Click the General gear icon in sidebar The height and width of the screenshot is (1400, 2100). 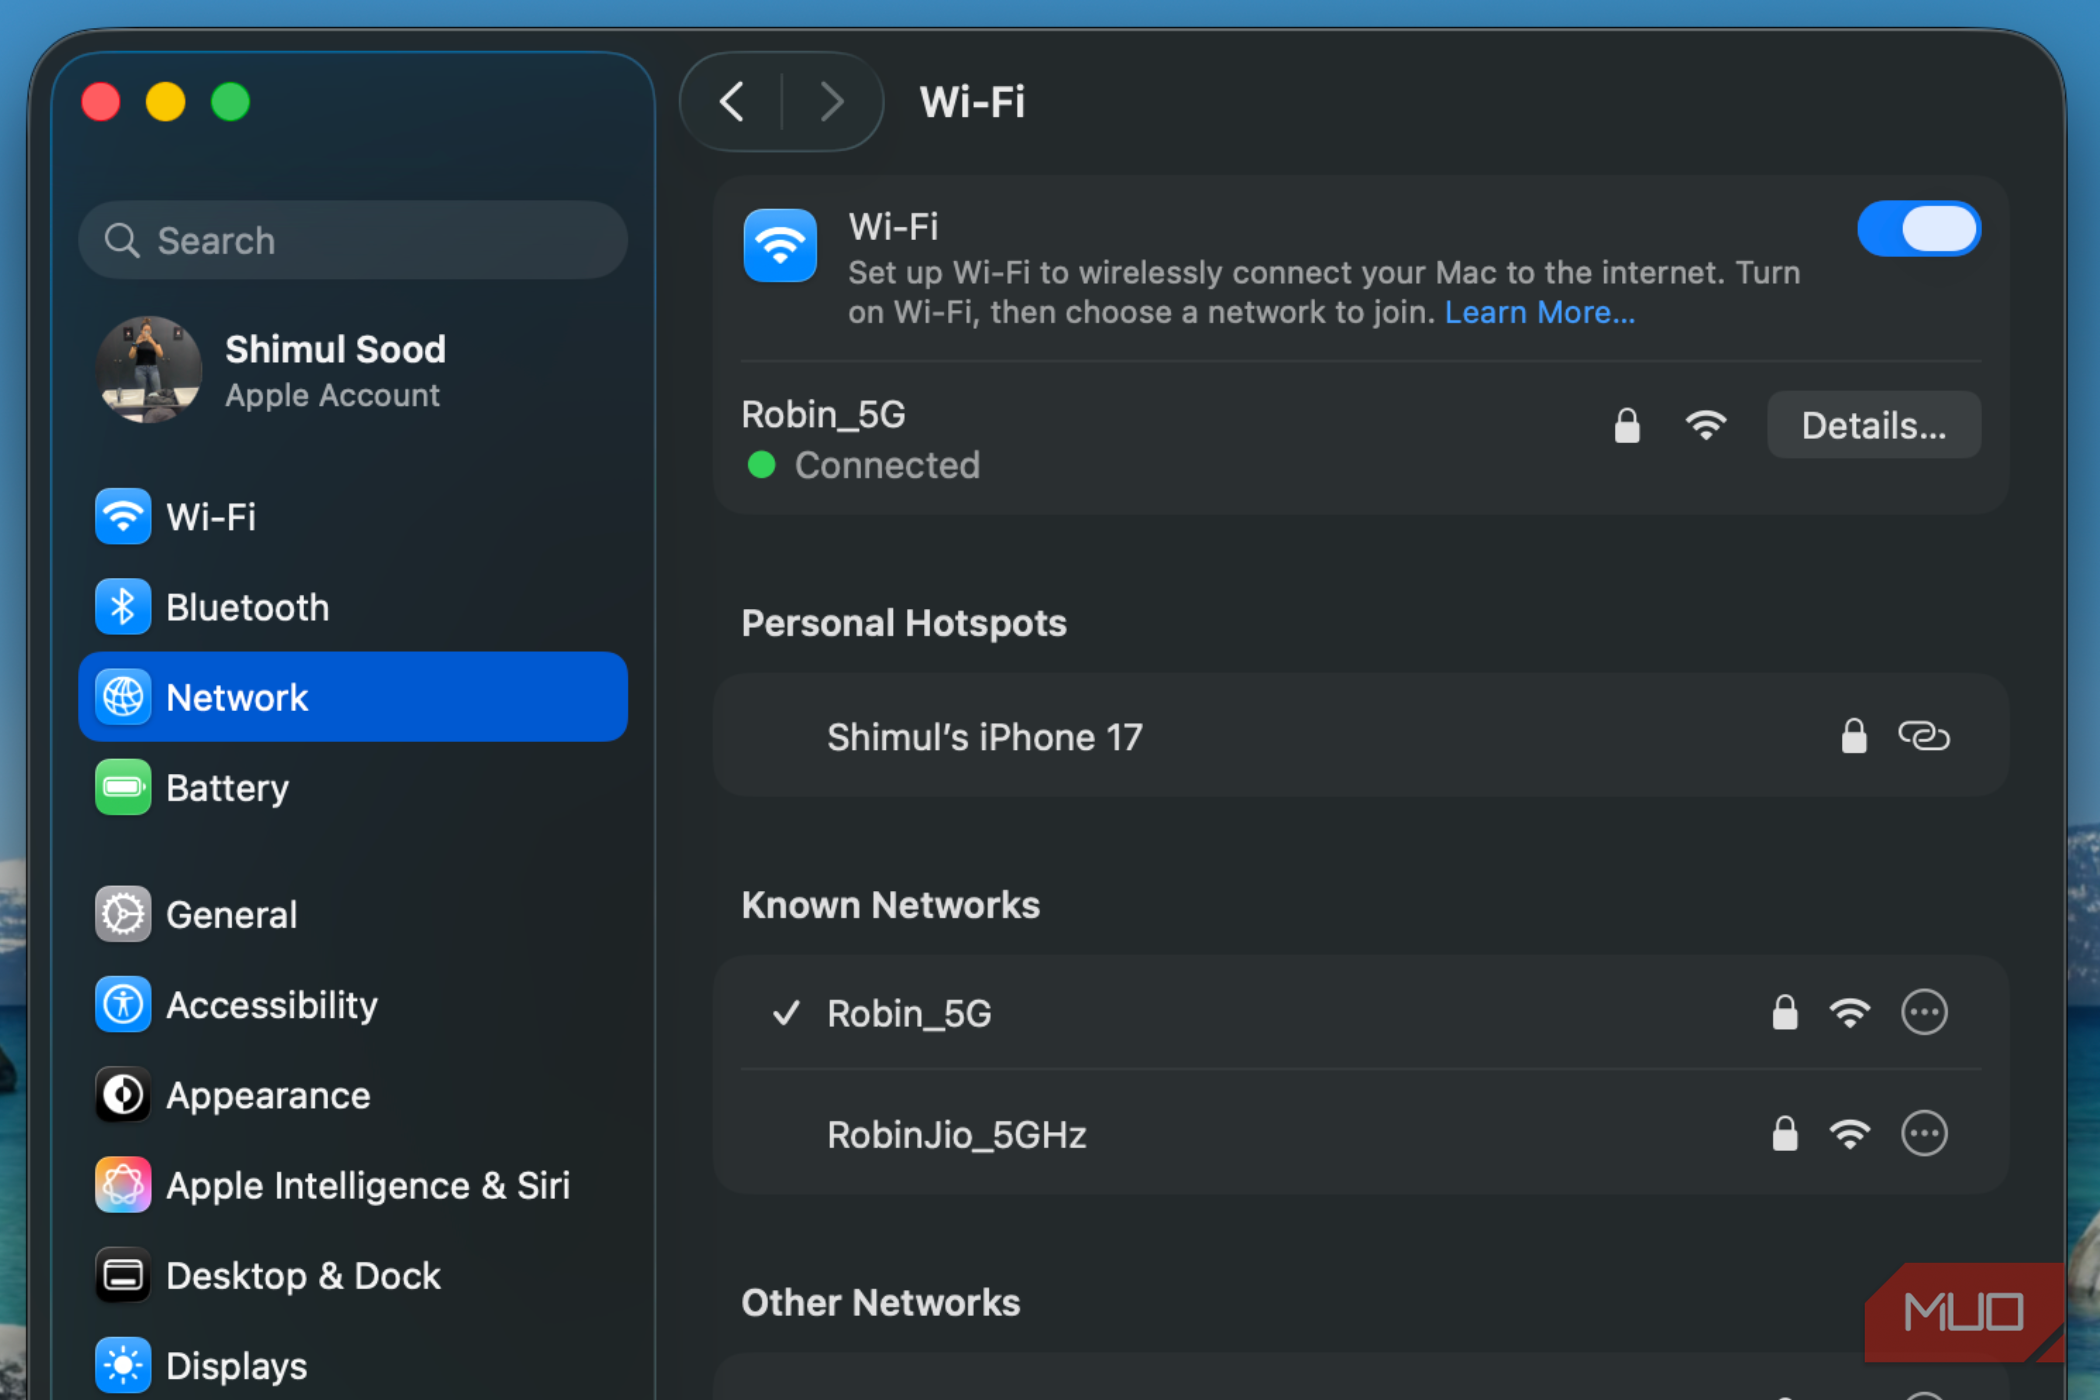123,914
